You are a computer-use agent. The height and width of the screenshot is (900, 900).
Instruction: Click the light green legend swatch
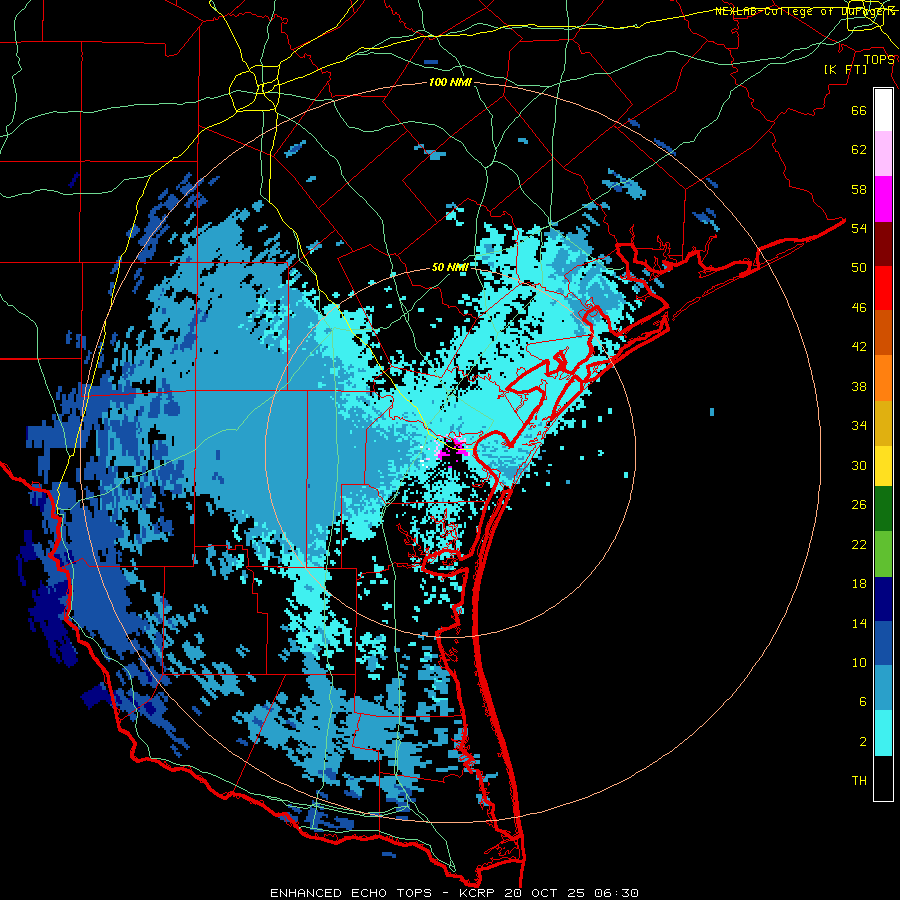click(x=883, y=553)
